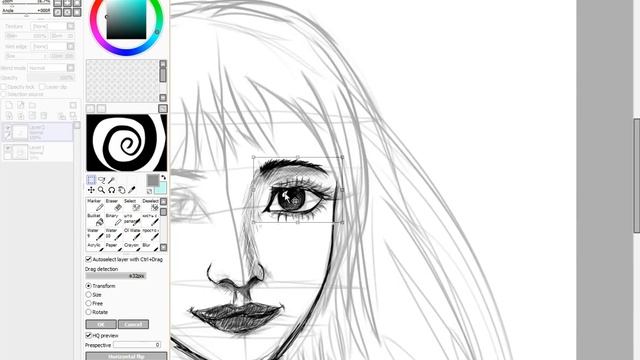Toggle the transparent color icon below the swatches
The image size is (640, 360).
149,191
